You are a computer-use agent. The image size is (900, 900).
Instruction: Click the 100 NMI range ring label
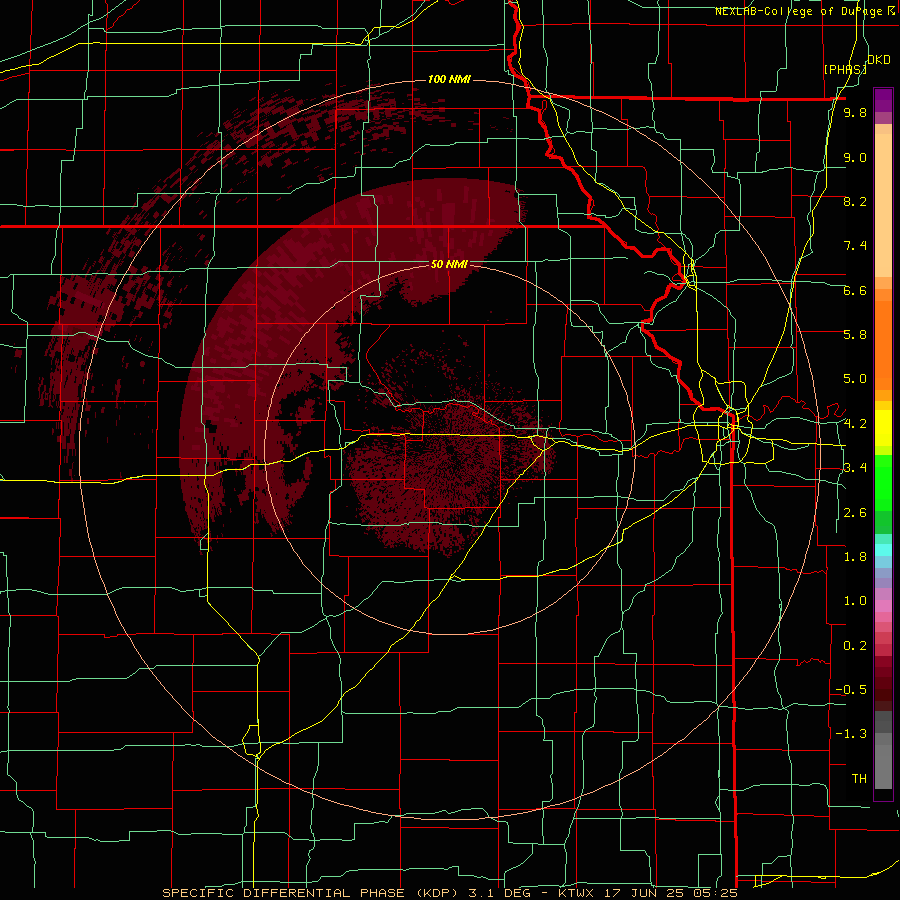(449, 79)
